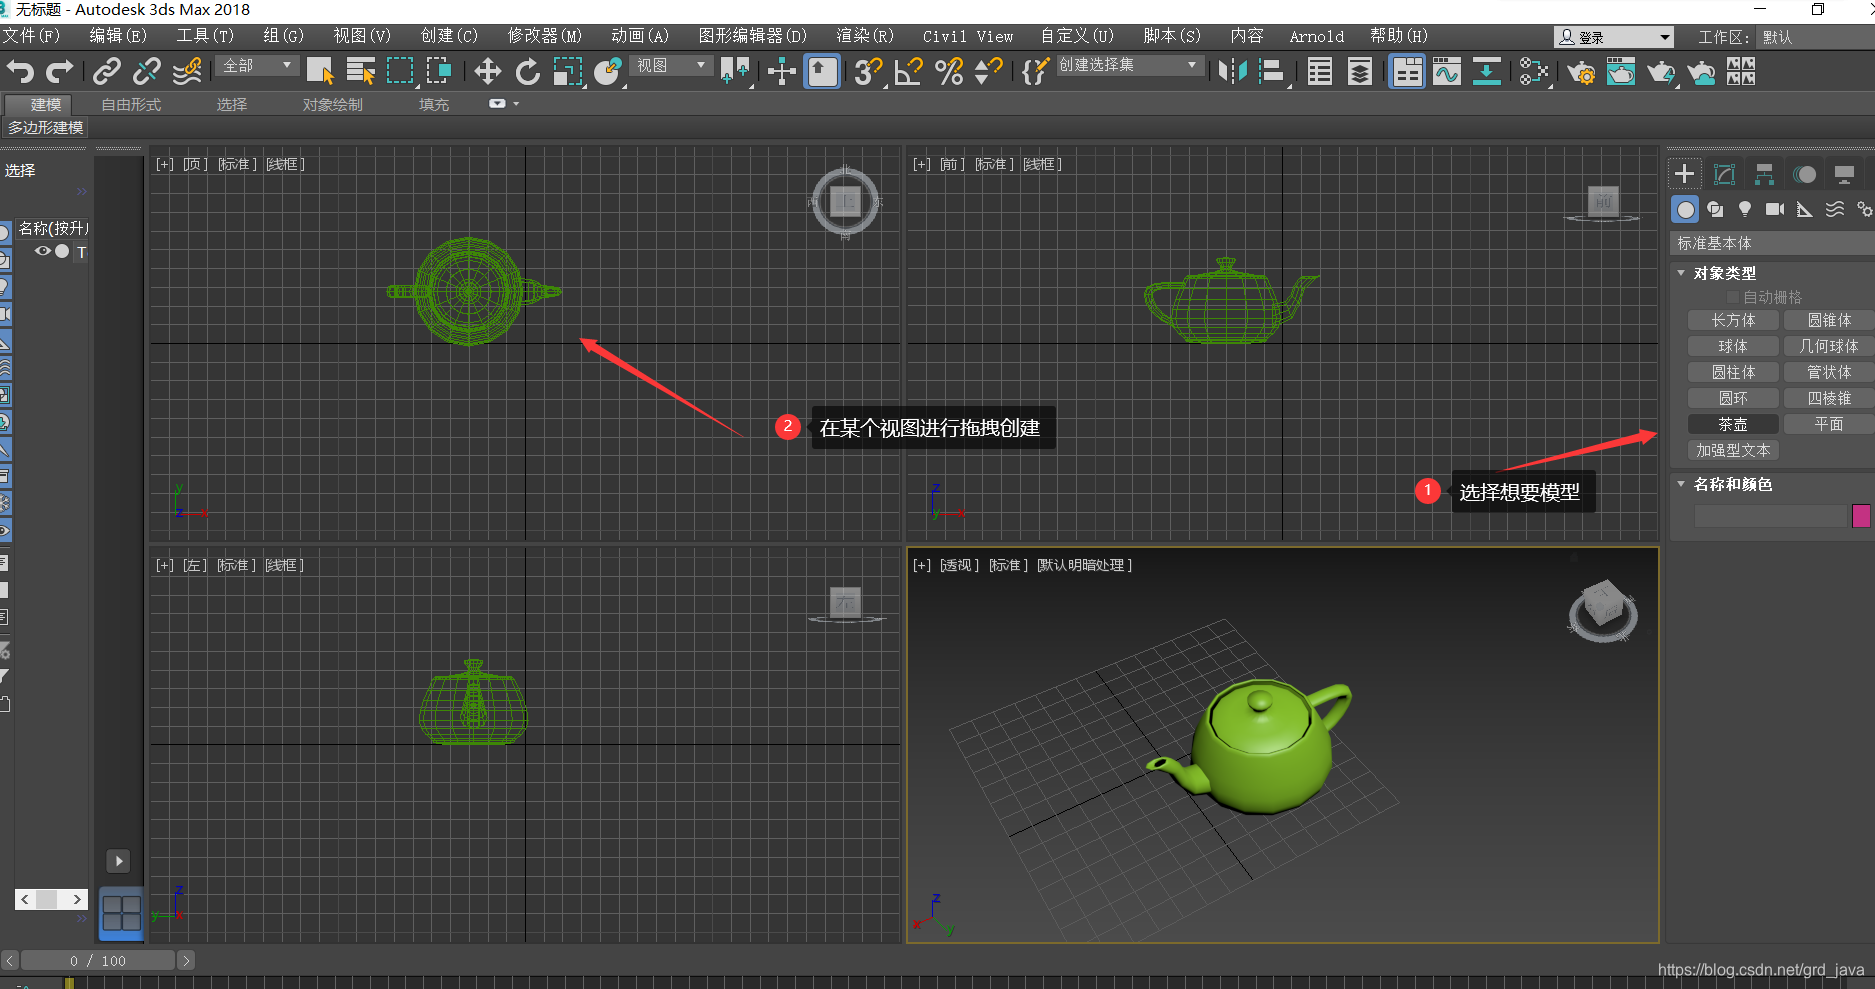The height and width of the screenshot is (989, 1875).
Task: Activate the Select and Scale tool
Action: click(567, 72)
